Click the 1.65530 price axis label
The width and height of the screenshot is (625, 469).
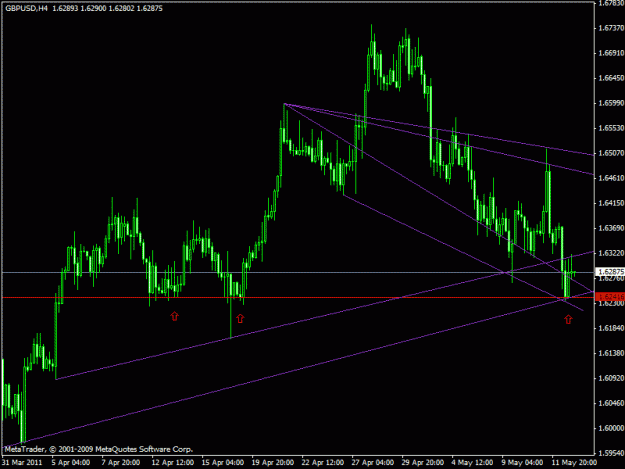click(611, 128)
